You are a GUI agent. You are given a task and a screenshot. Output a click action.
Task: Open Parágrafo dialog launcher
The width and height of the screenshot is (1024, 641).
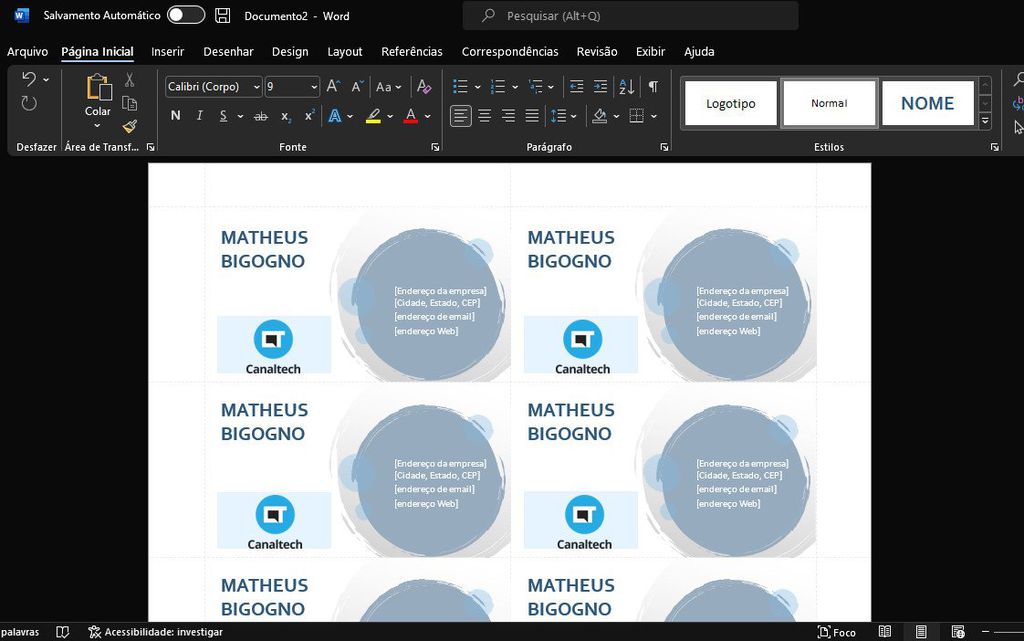(x=664, y=147)
